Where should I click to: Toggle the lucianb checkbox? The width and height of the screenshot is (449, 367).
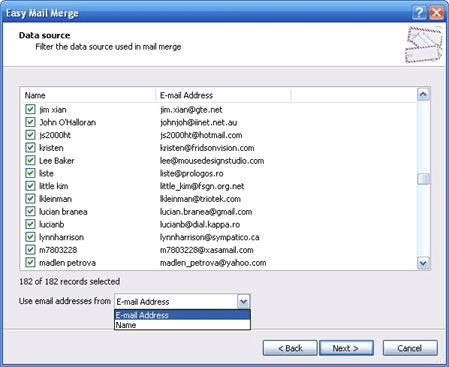click(x=30, y=224)
